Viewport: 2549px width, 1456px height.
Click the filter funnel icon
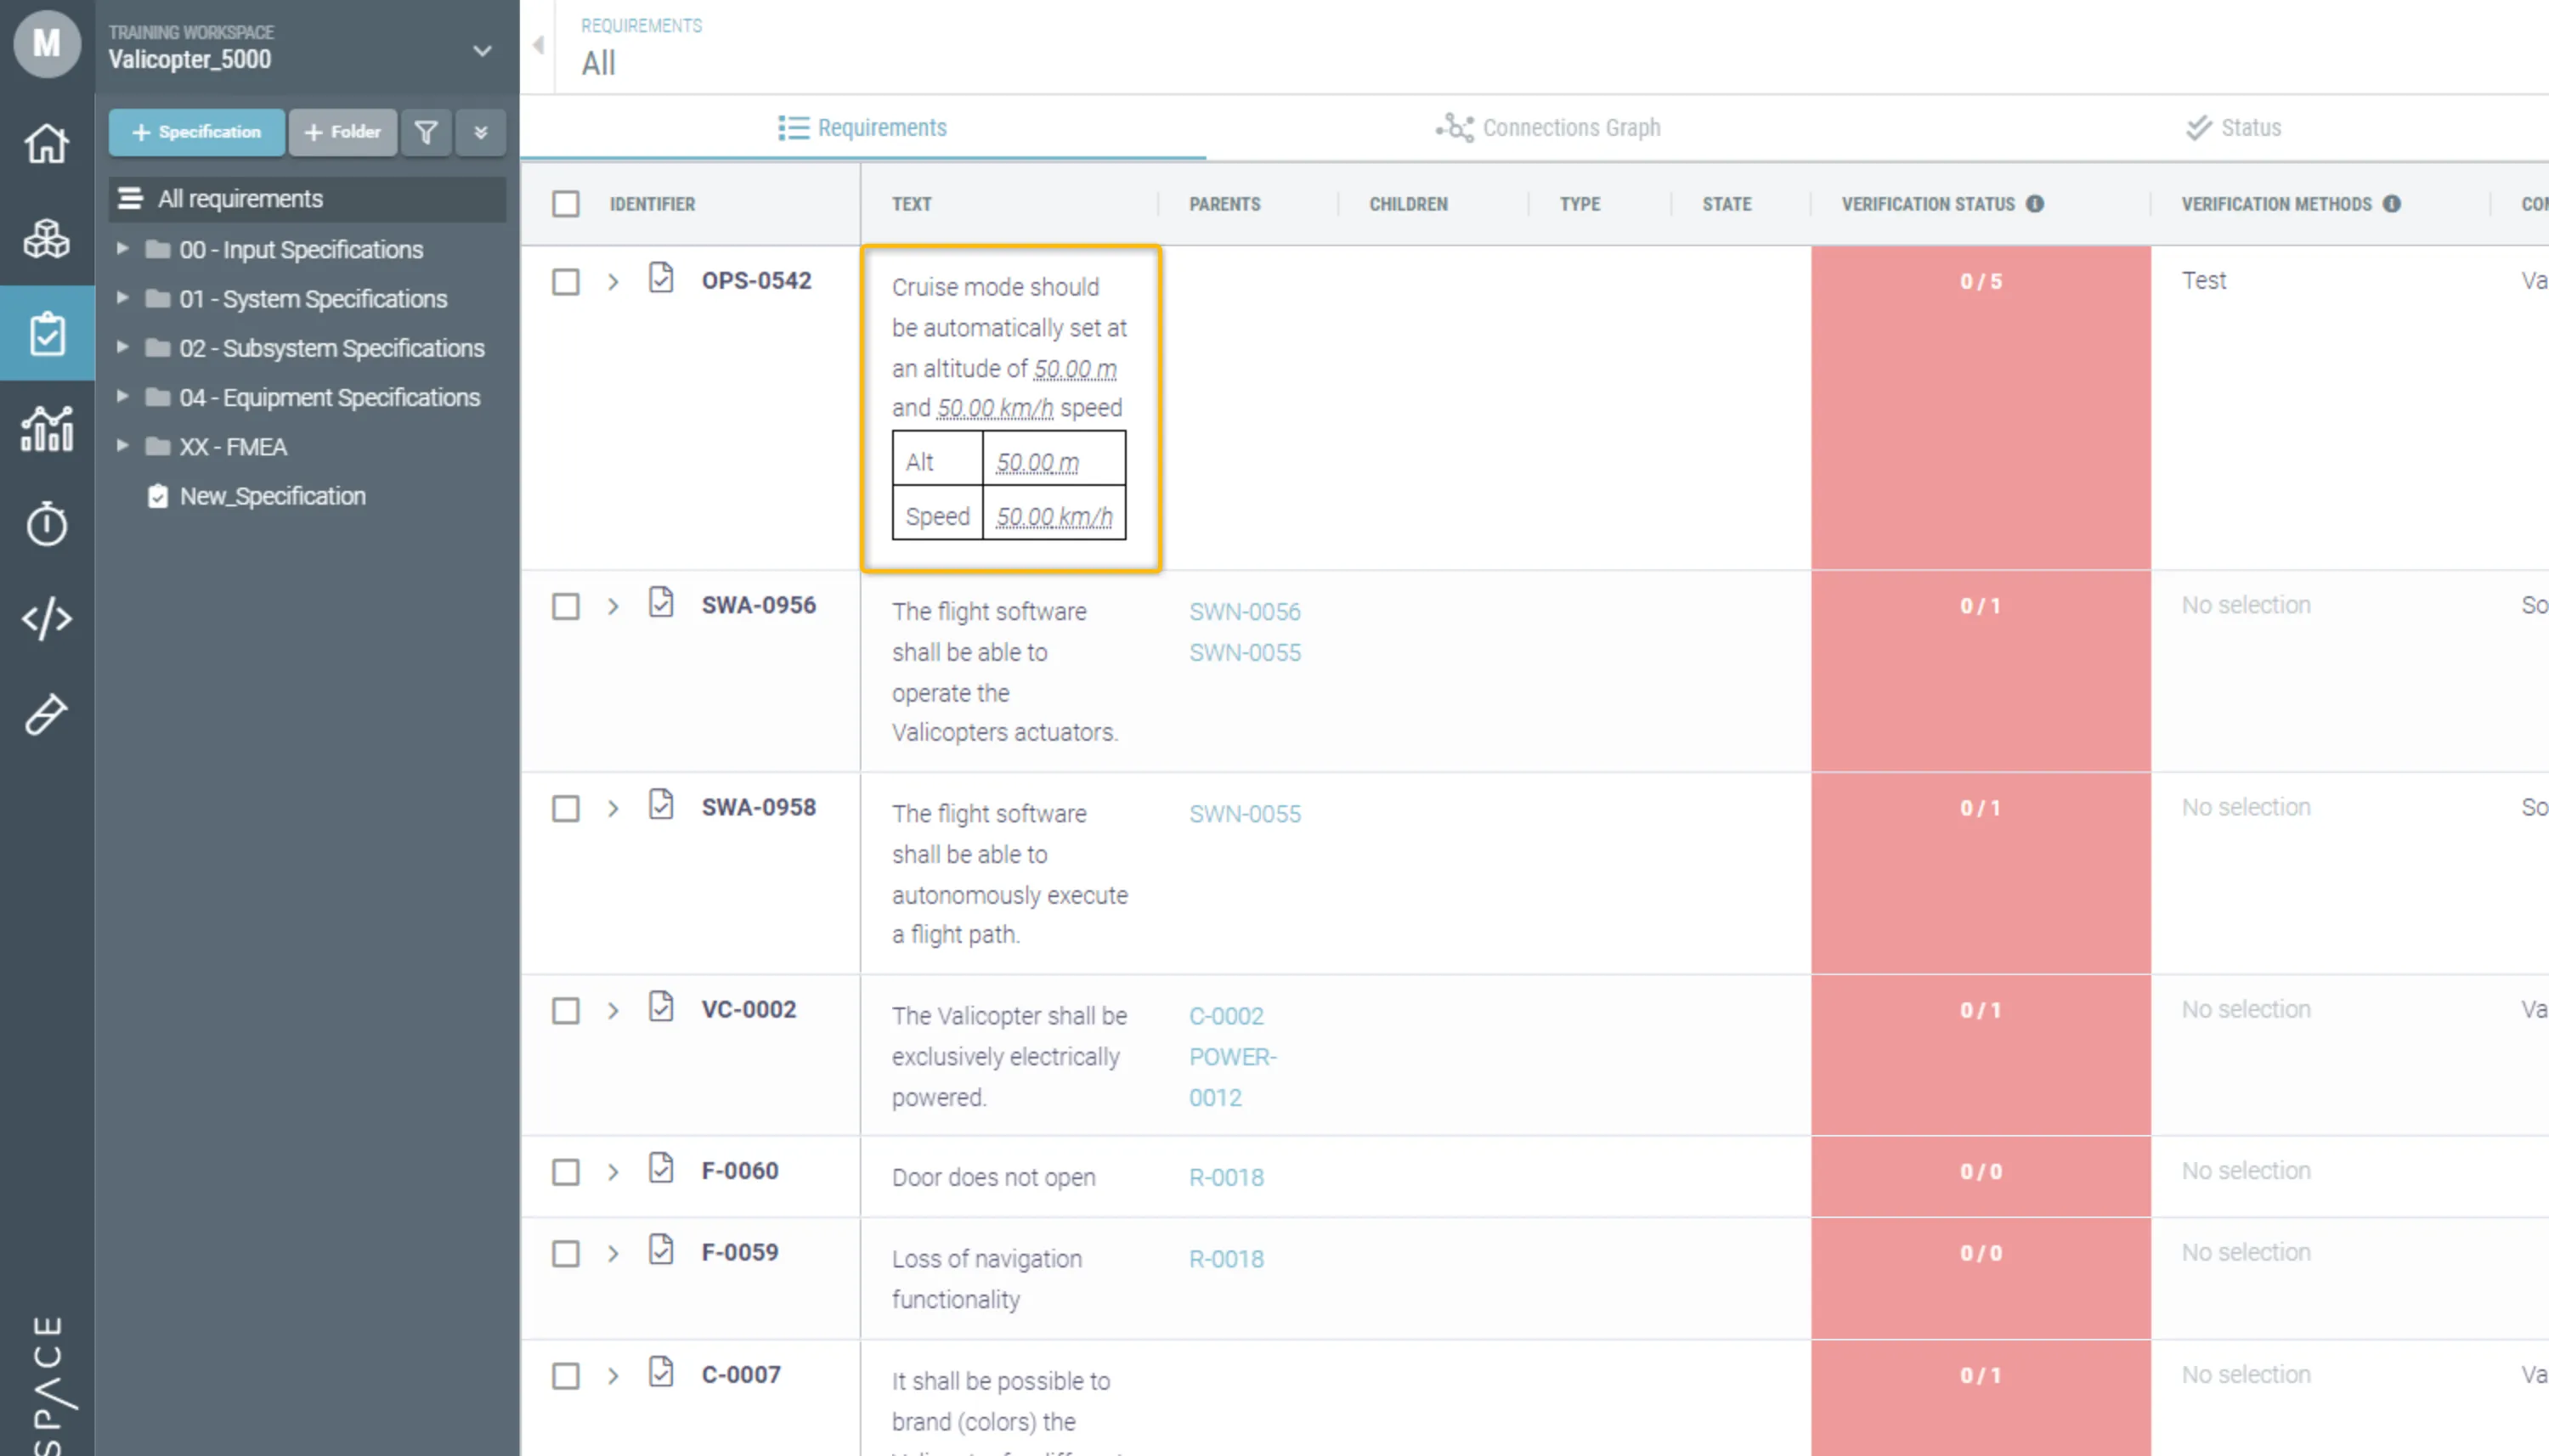click(x=426, y=132)
